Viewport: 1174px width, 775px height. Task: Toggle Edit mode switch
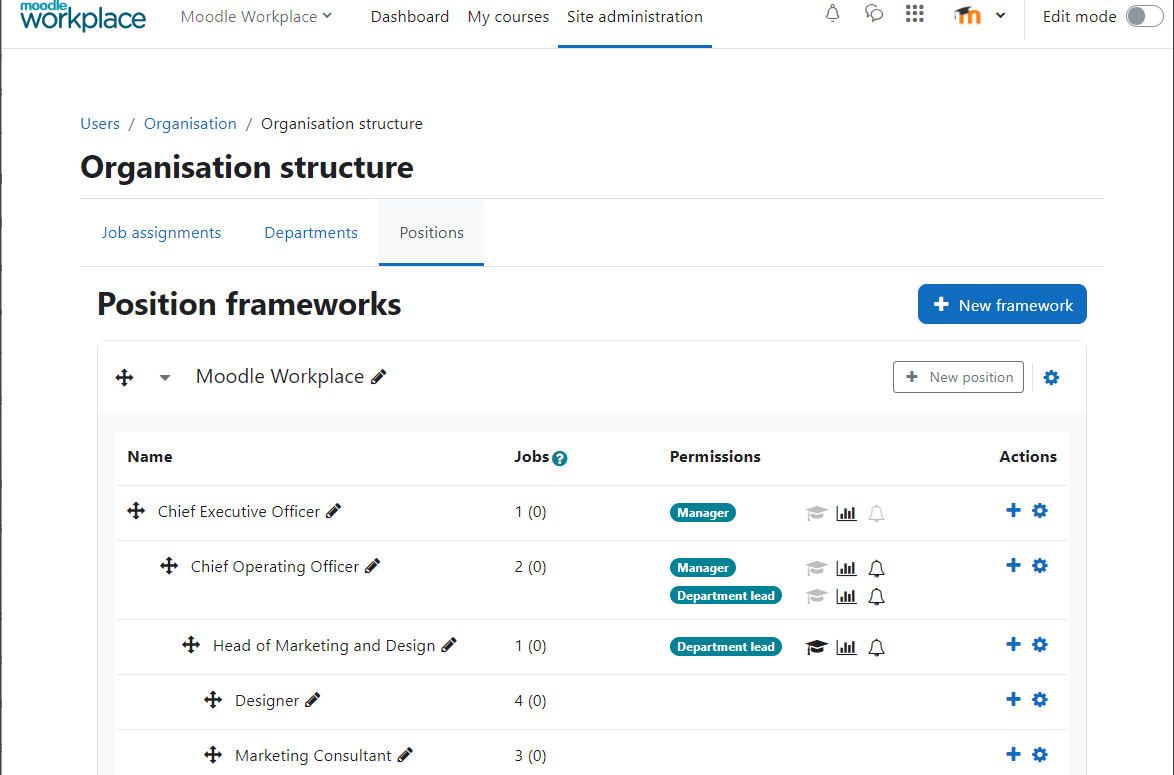[x=1145, y=16]
